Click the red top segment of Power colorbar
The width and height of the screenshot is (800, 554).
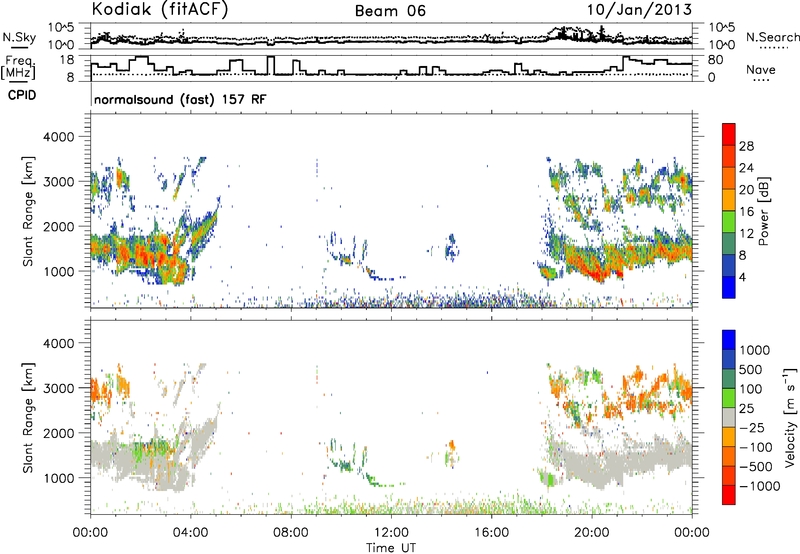click(729, 134)
